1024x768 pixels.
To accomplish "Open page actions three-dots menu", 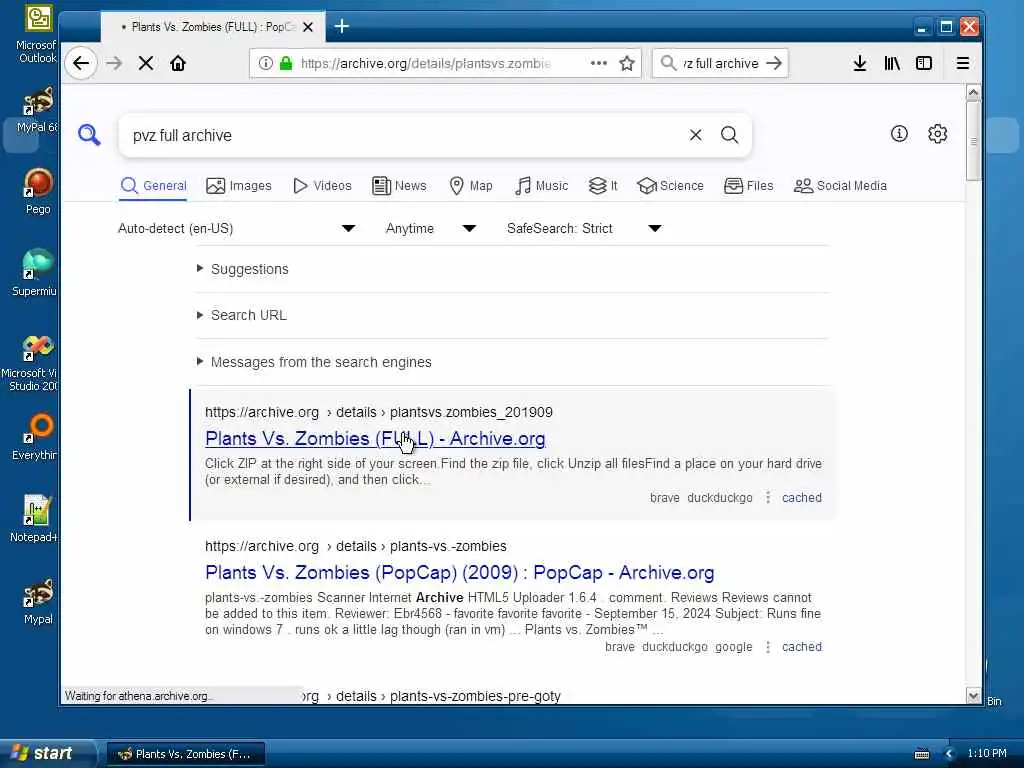I will click(x=598, y=63).
